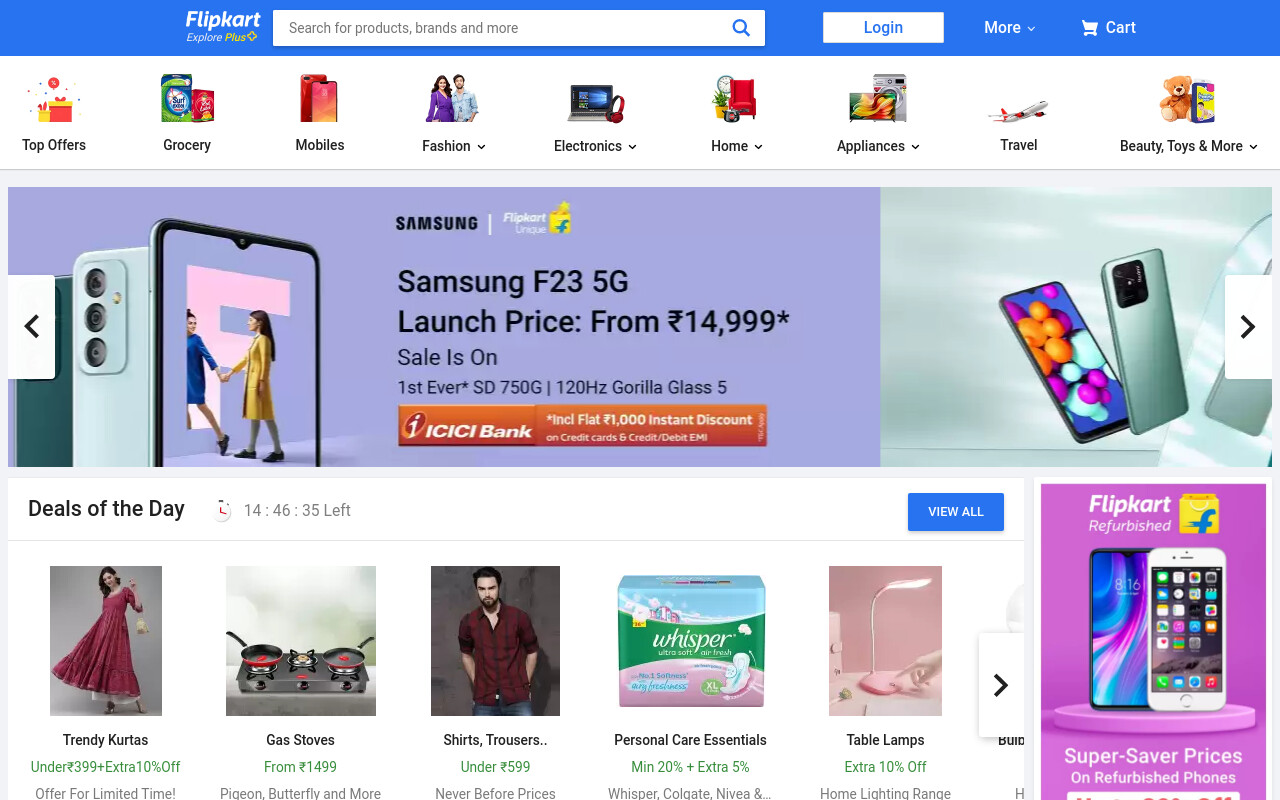Open Beauty, Toys & More menu
This screenshot has height=800, width=1280.
(x=1189, y=146)
